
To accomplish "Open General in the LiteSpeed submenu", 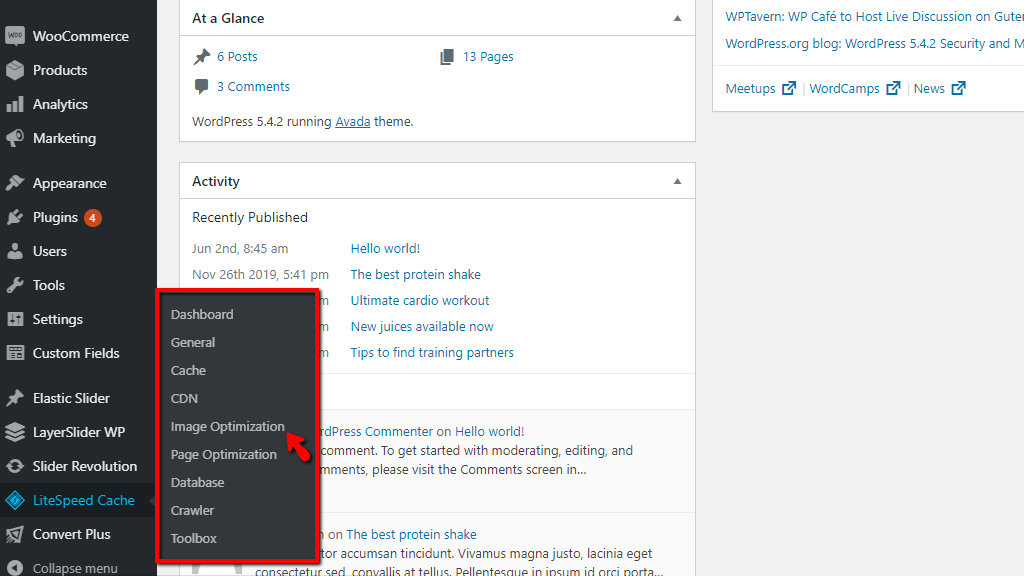I will (x=193, y=342).
